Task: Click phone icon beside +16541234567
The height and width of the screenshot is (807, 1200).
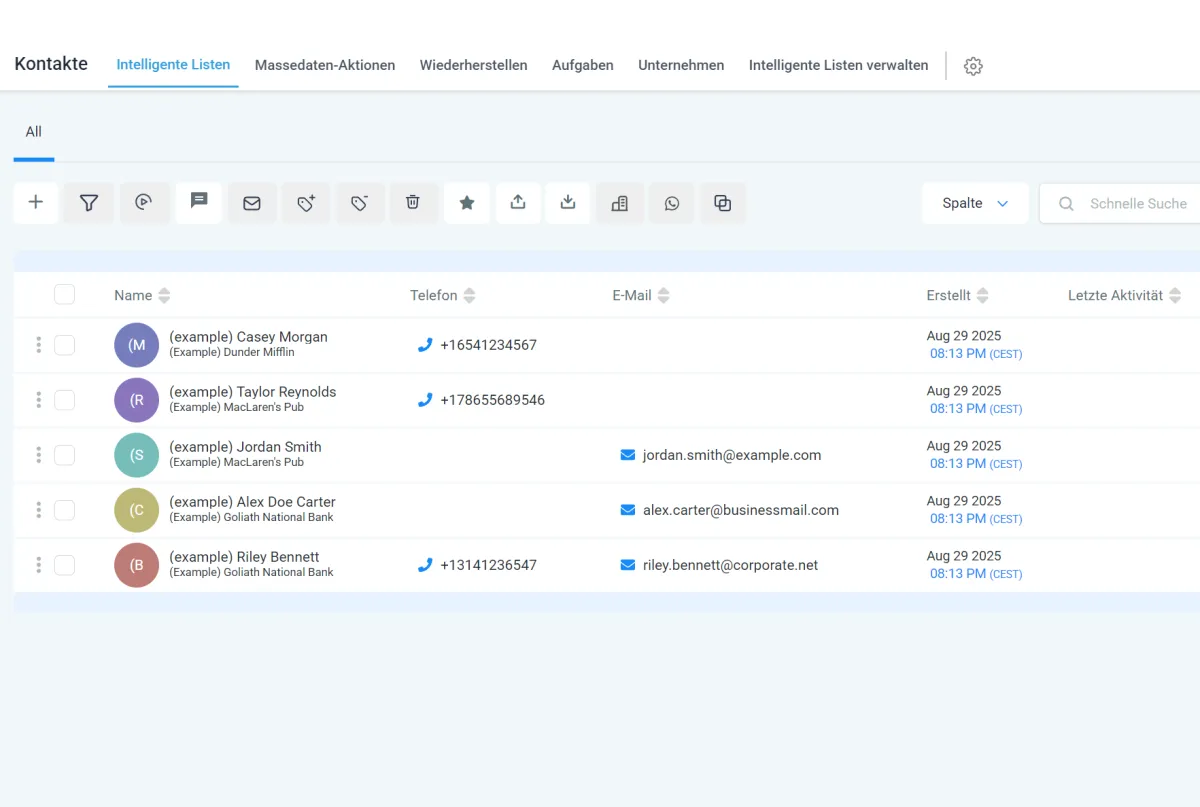Action: tap(425, 345)
